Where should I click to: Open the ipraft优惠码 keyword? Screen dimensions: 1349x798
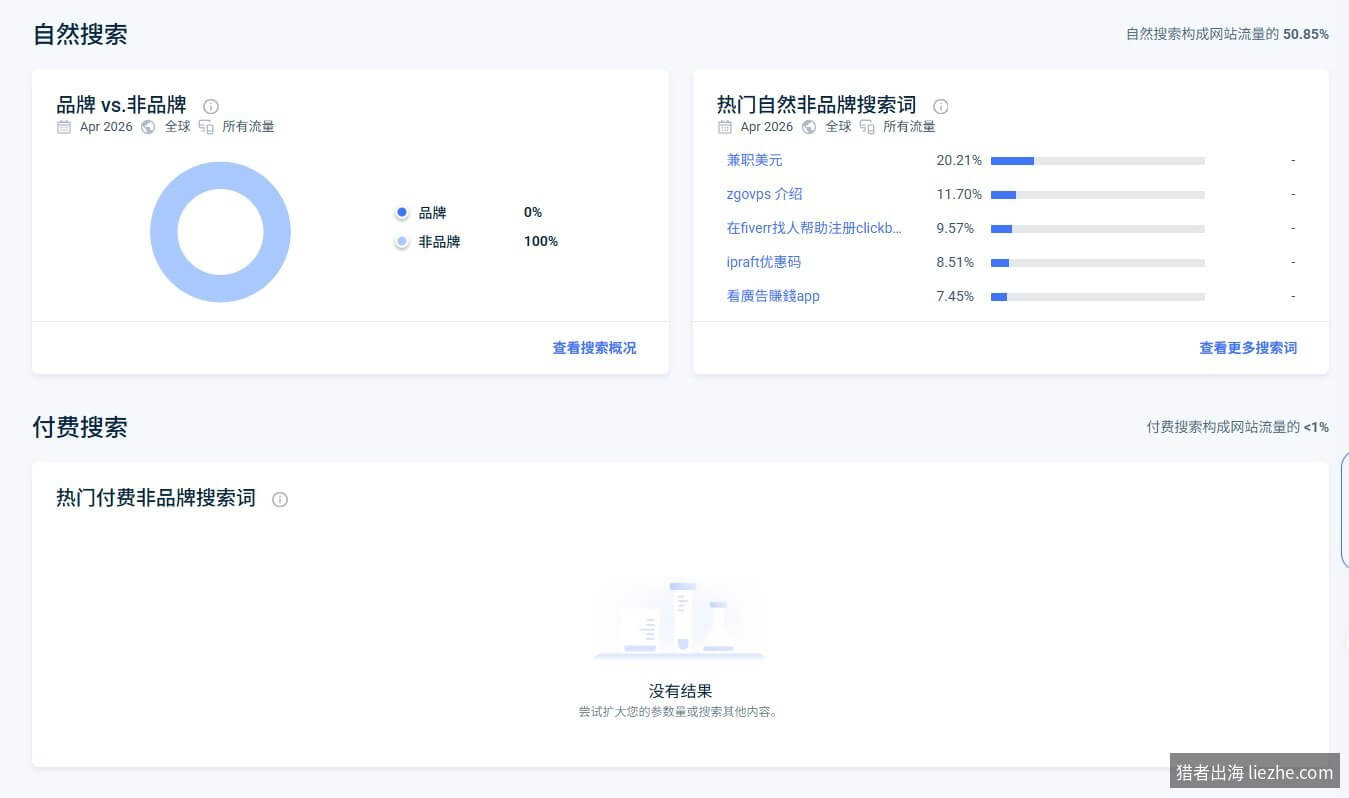tap(763, 262)
